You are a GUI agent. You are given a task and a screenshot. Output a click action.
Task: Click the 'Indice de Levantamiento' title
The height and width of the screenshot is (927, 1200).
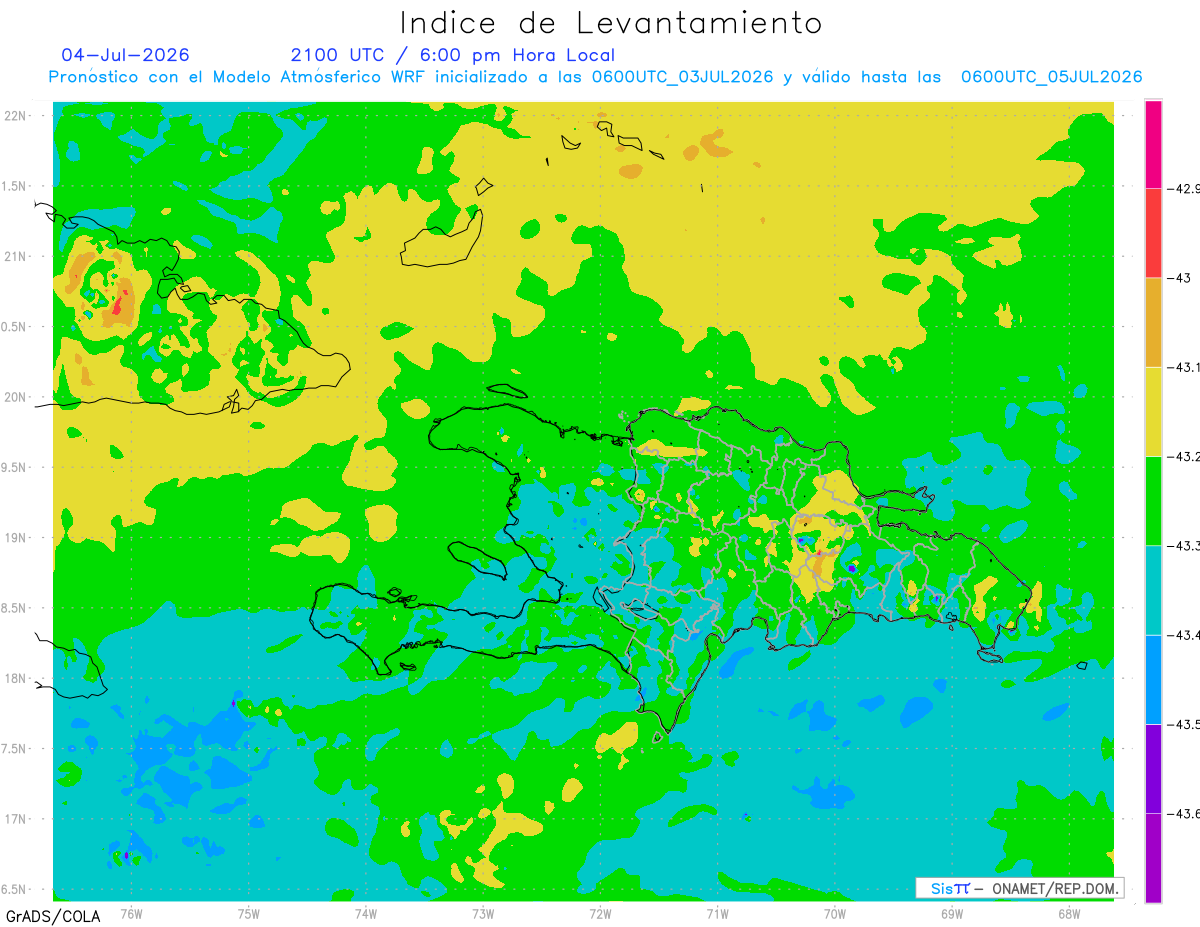611,22
